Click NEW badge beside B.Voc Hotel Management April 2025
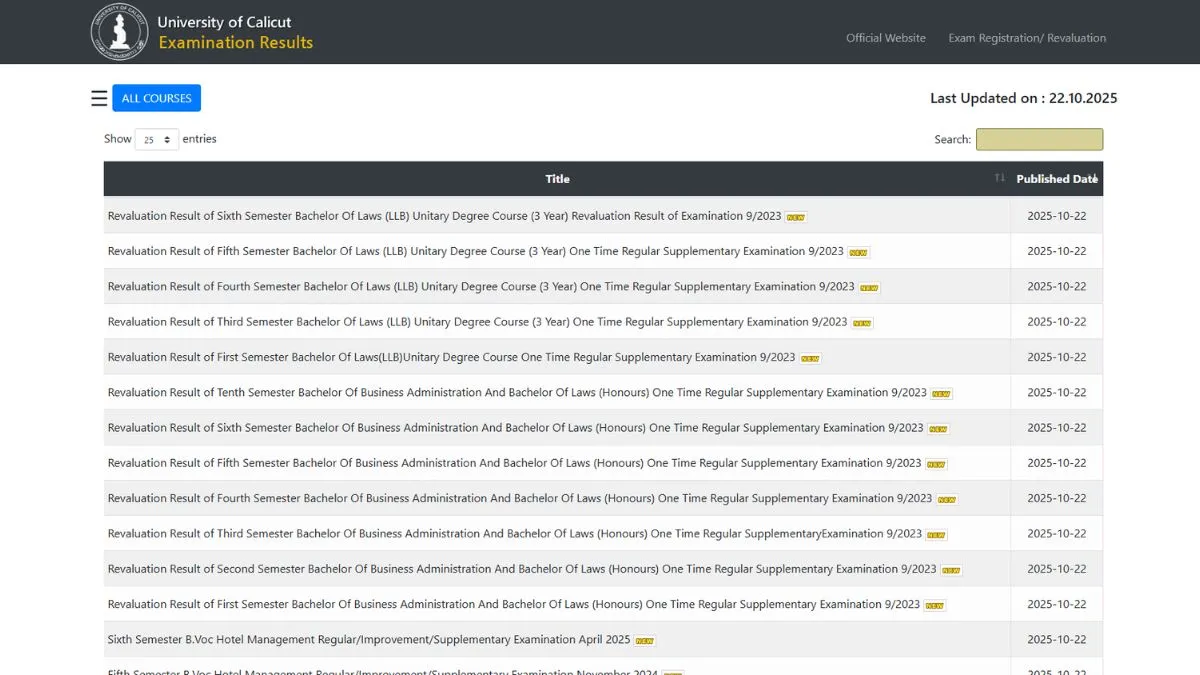Viewport: 1200px width, 675px height. point(645,641)
